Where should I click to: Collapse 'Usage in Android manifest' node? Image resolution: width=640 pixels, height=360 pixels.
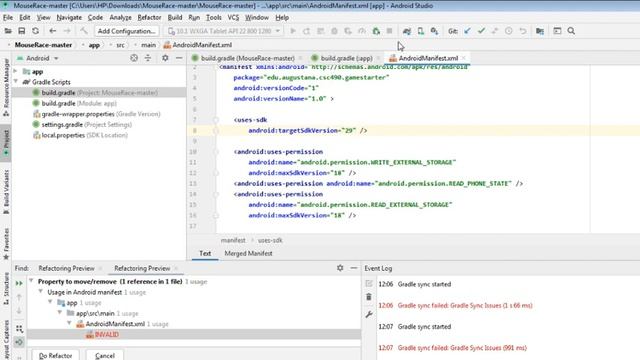tap(40, 292)
